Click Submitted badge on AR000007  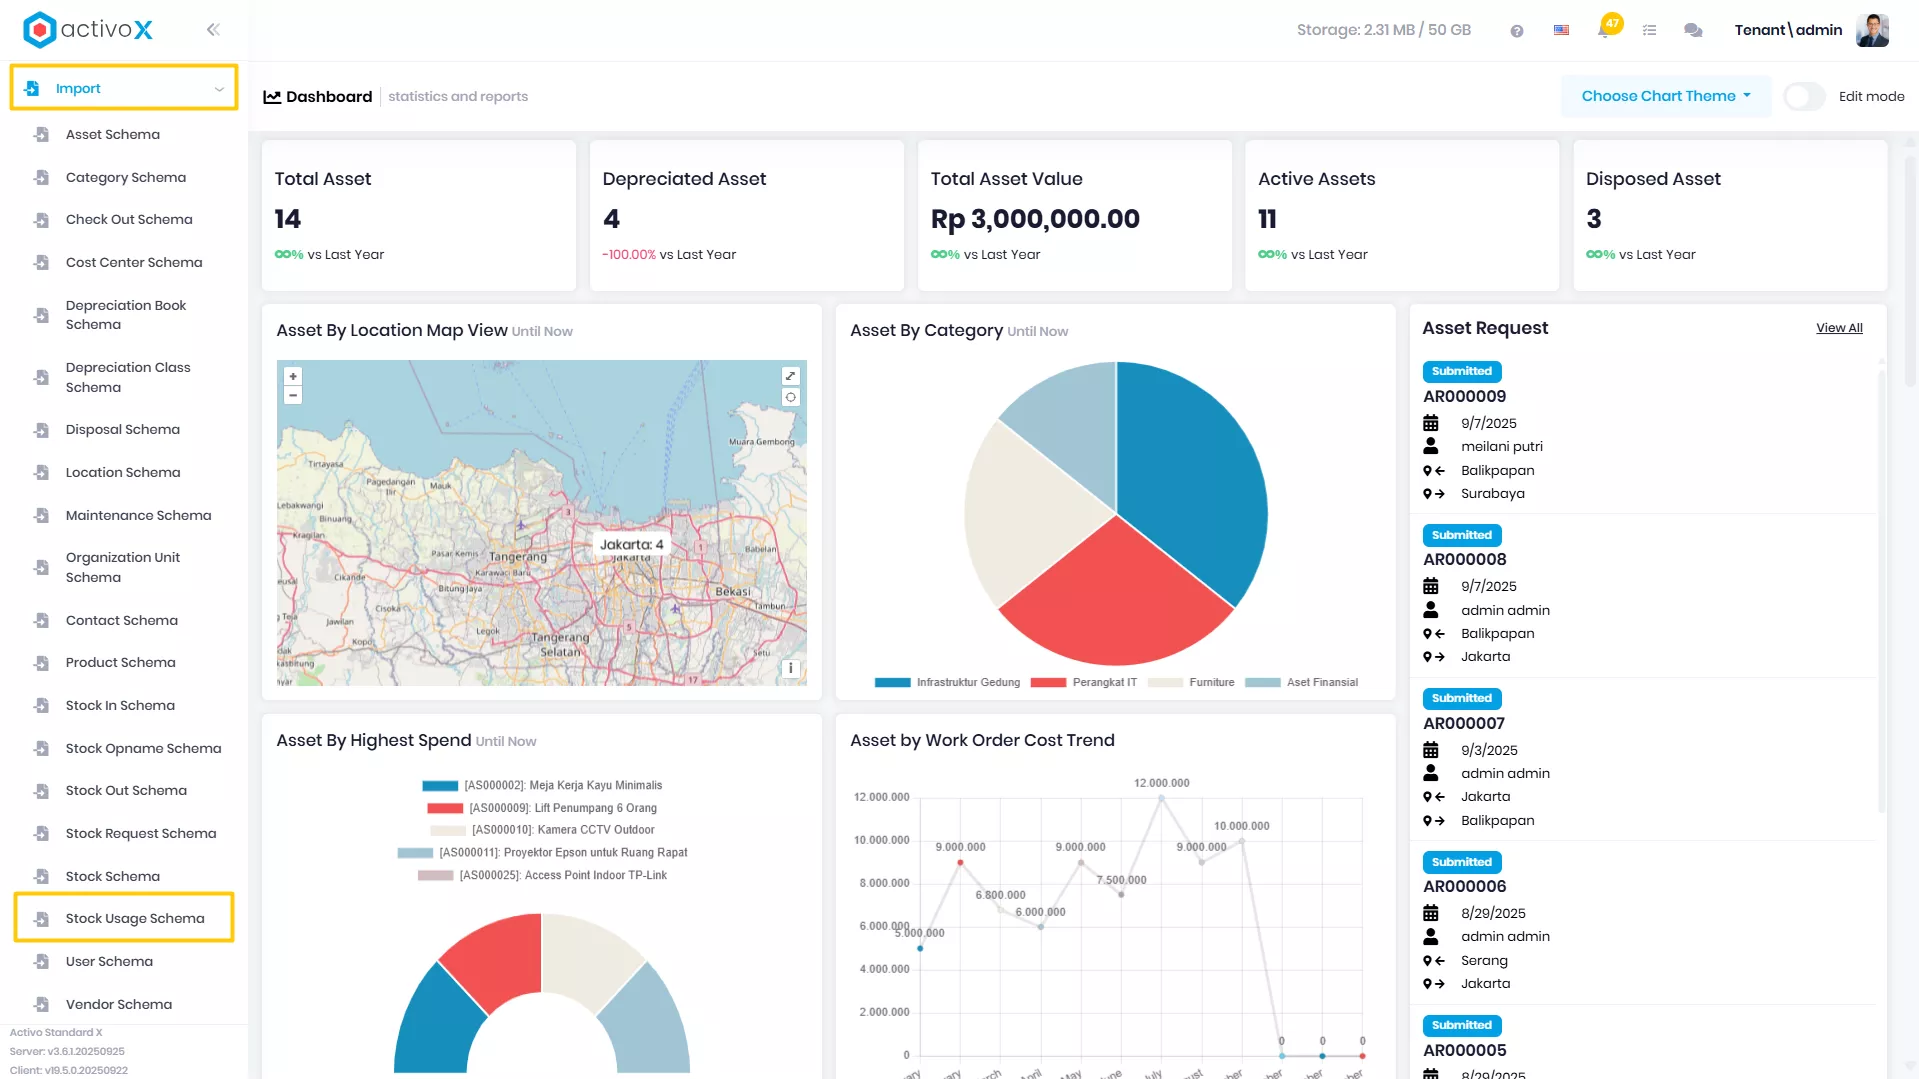coord(1462,699)
